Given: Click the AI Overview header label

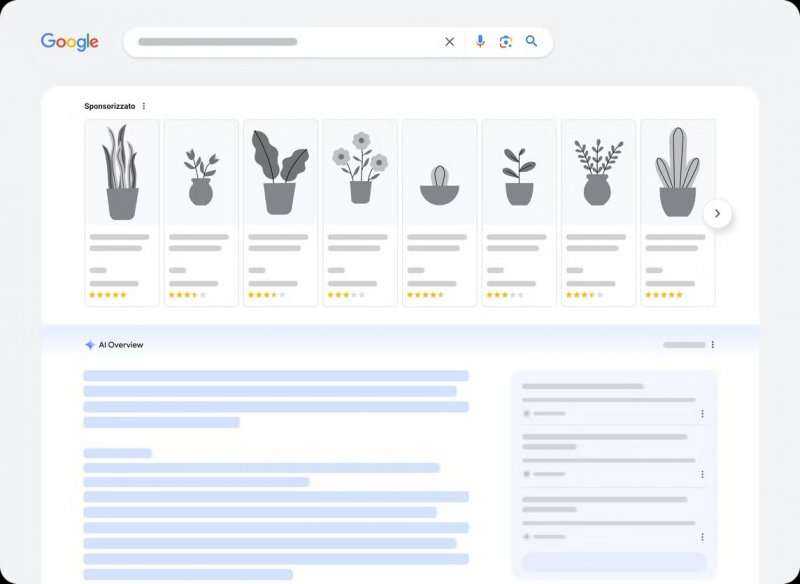Looking at the screenshot, I should (120, 344).
